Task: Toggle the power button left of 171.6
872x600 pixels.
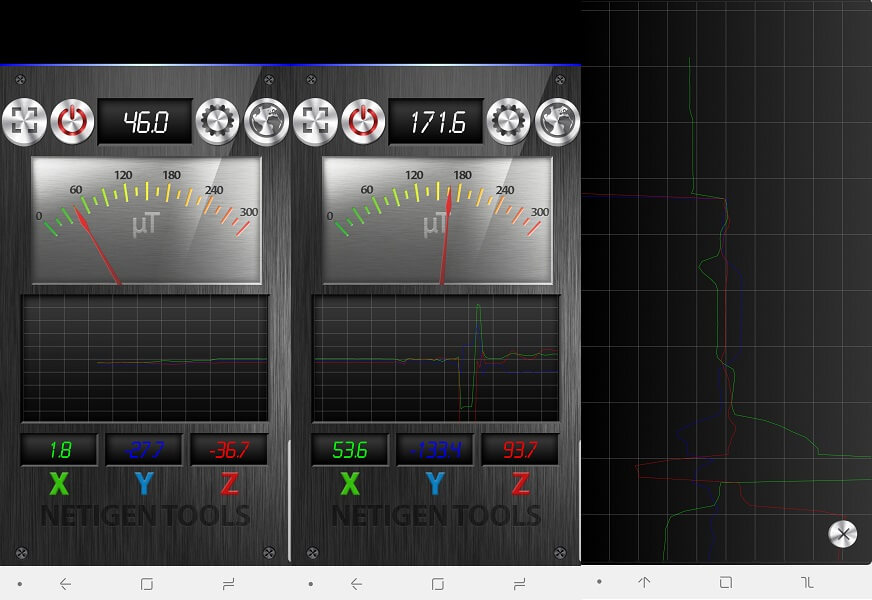Action: 363,122
